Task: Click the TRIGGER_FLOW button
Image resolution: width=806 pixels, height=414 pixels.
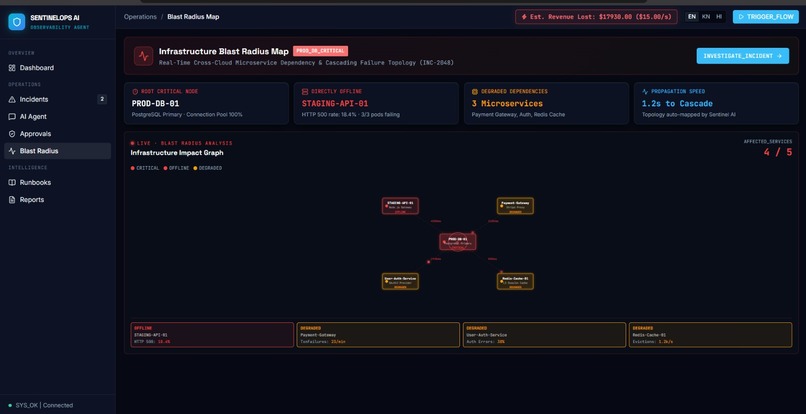Action: 765,17
